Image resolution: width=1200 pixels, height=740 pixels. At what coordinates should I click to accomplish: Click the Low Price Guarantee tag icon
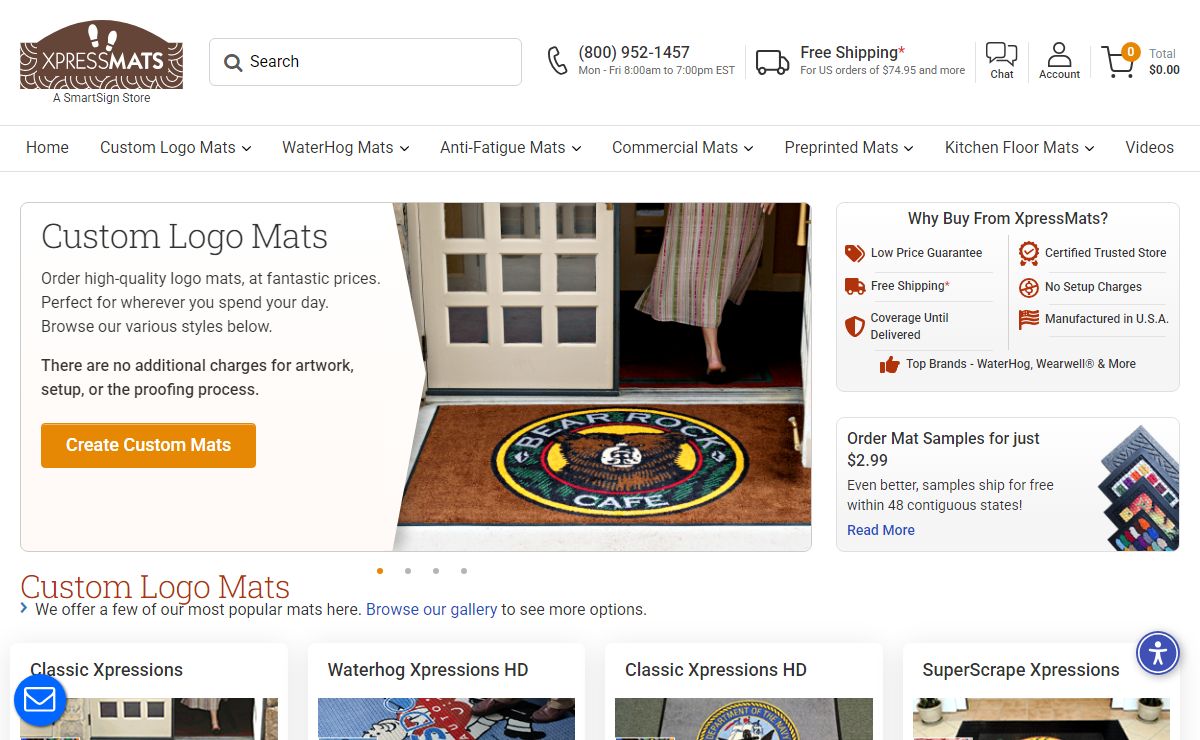click(x=854, y=253)
